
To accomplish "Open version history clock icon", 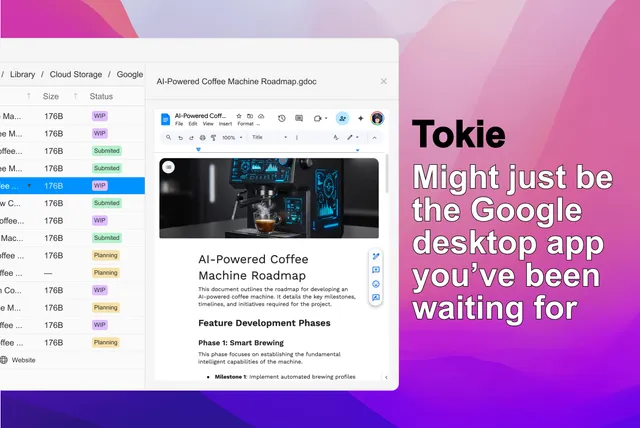I will (x=282, y=118).
